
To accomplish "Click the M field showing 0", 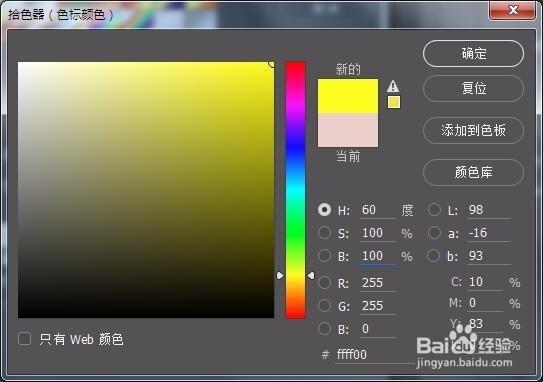I will click(485, 303).
